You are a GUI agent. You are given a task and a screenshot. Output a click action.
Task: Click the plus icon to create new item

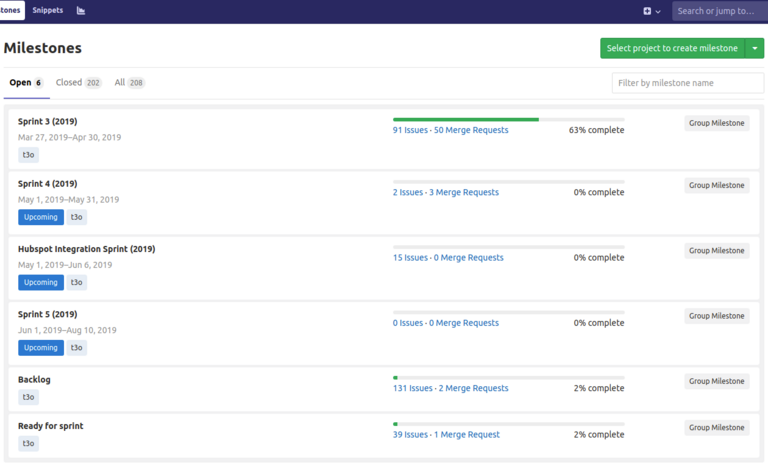(x=648, y=11)
